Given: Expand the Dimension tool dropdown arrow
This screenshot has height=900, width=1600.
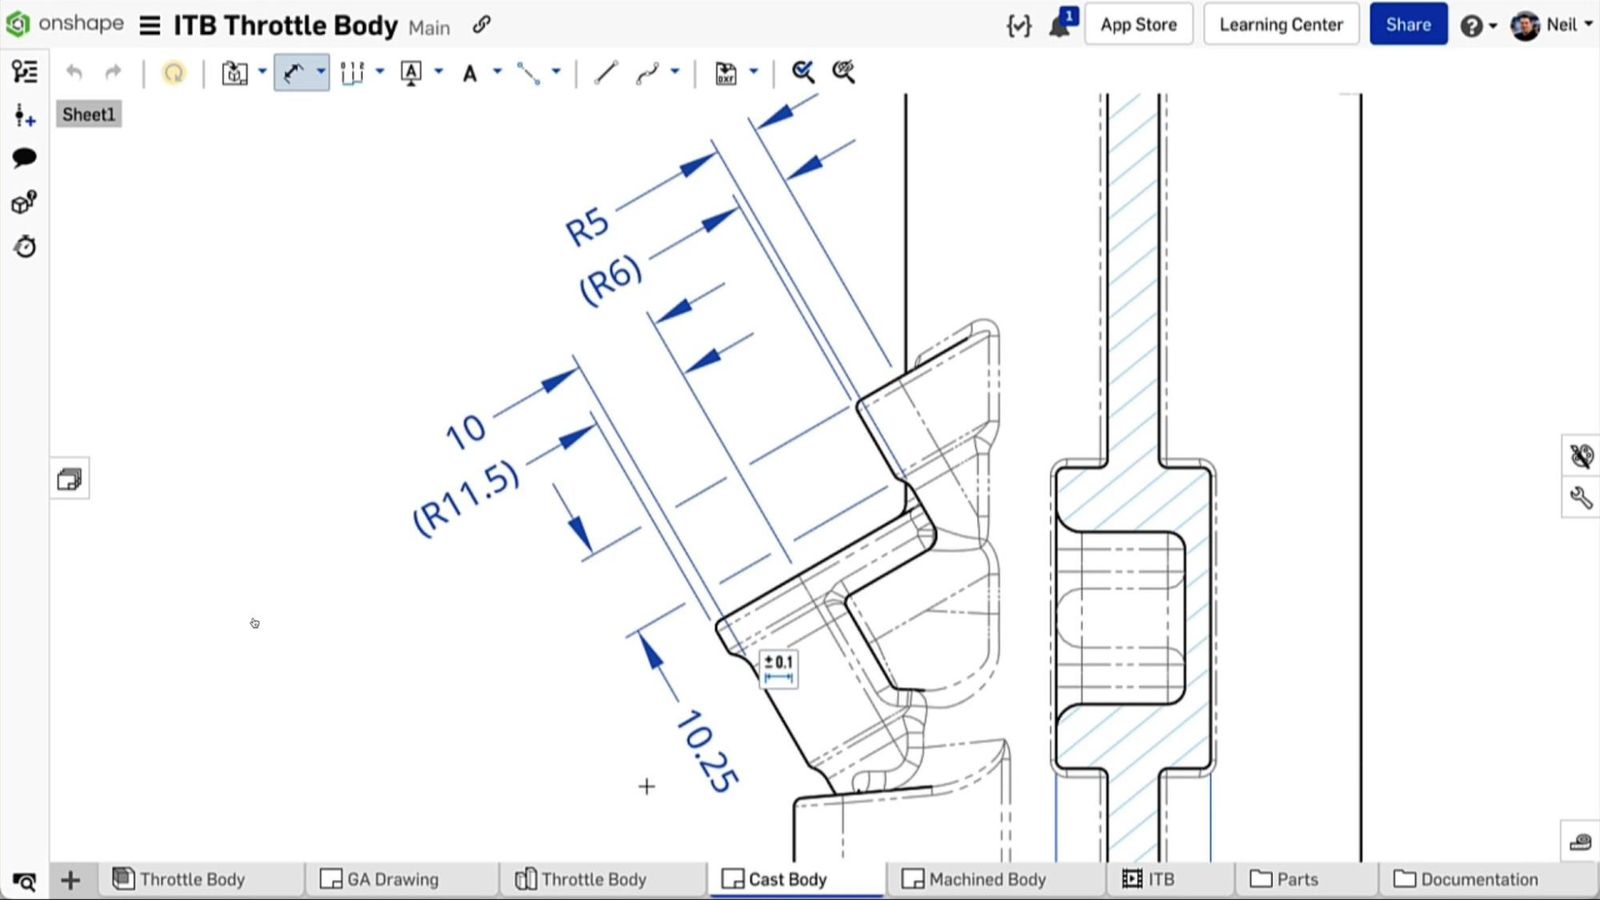Looking at the screenshot, I should tap(321, 72).
